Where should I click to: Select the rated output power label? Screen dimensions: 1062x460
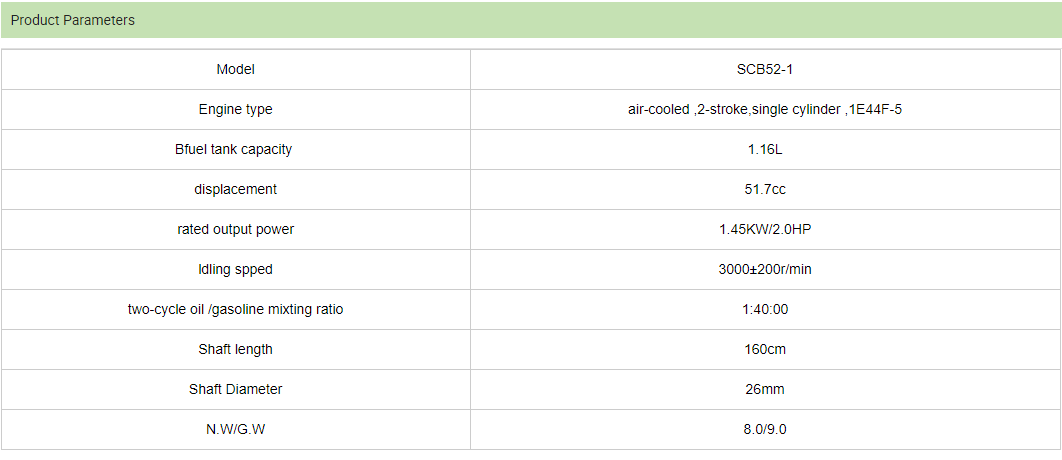pos(236,230)
